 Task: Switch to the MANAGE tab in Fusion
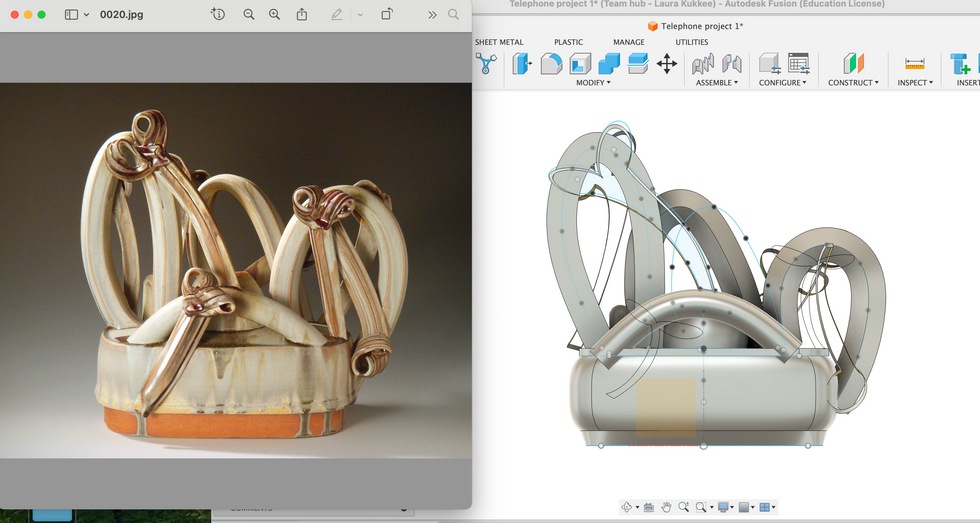pos(629,42)
